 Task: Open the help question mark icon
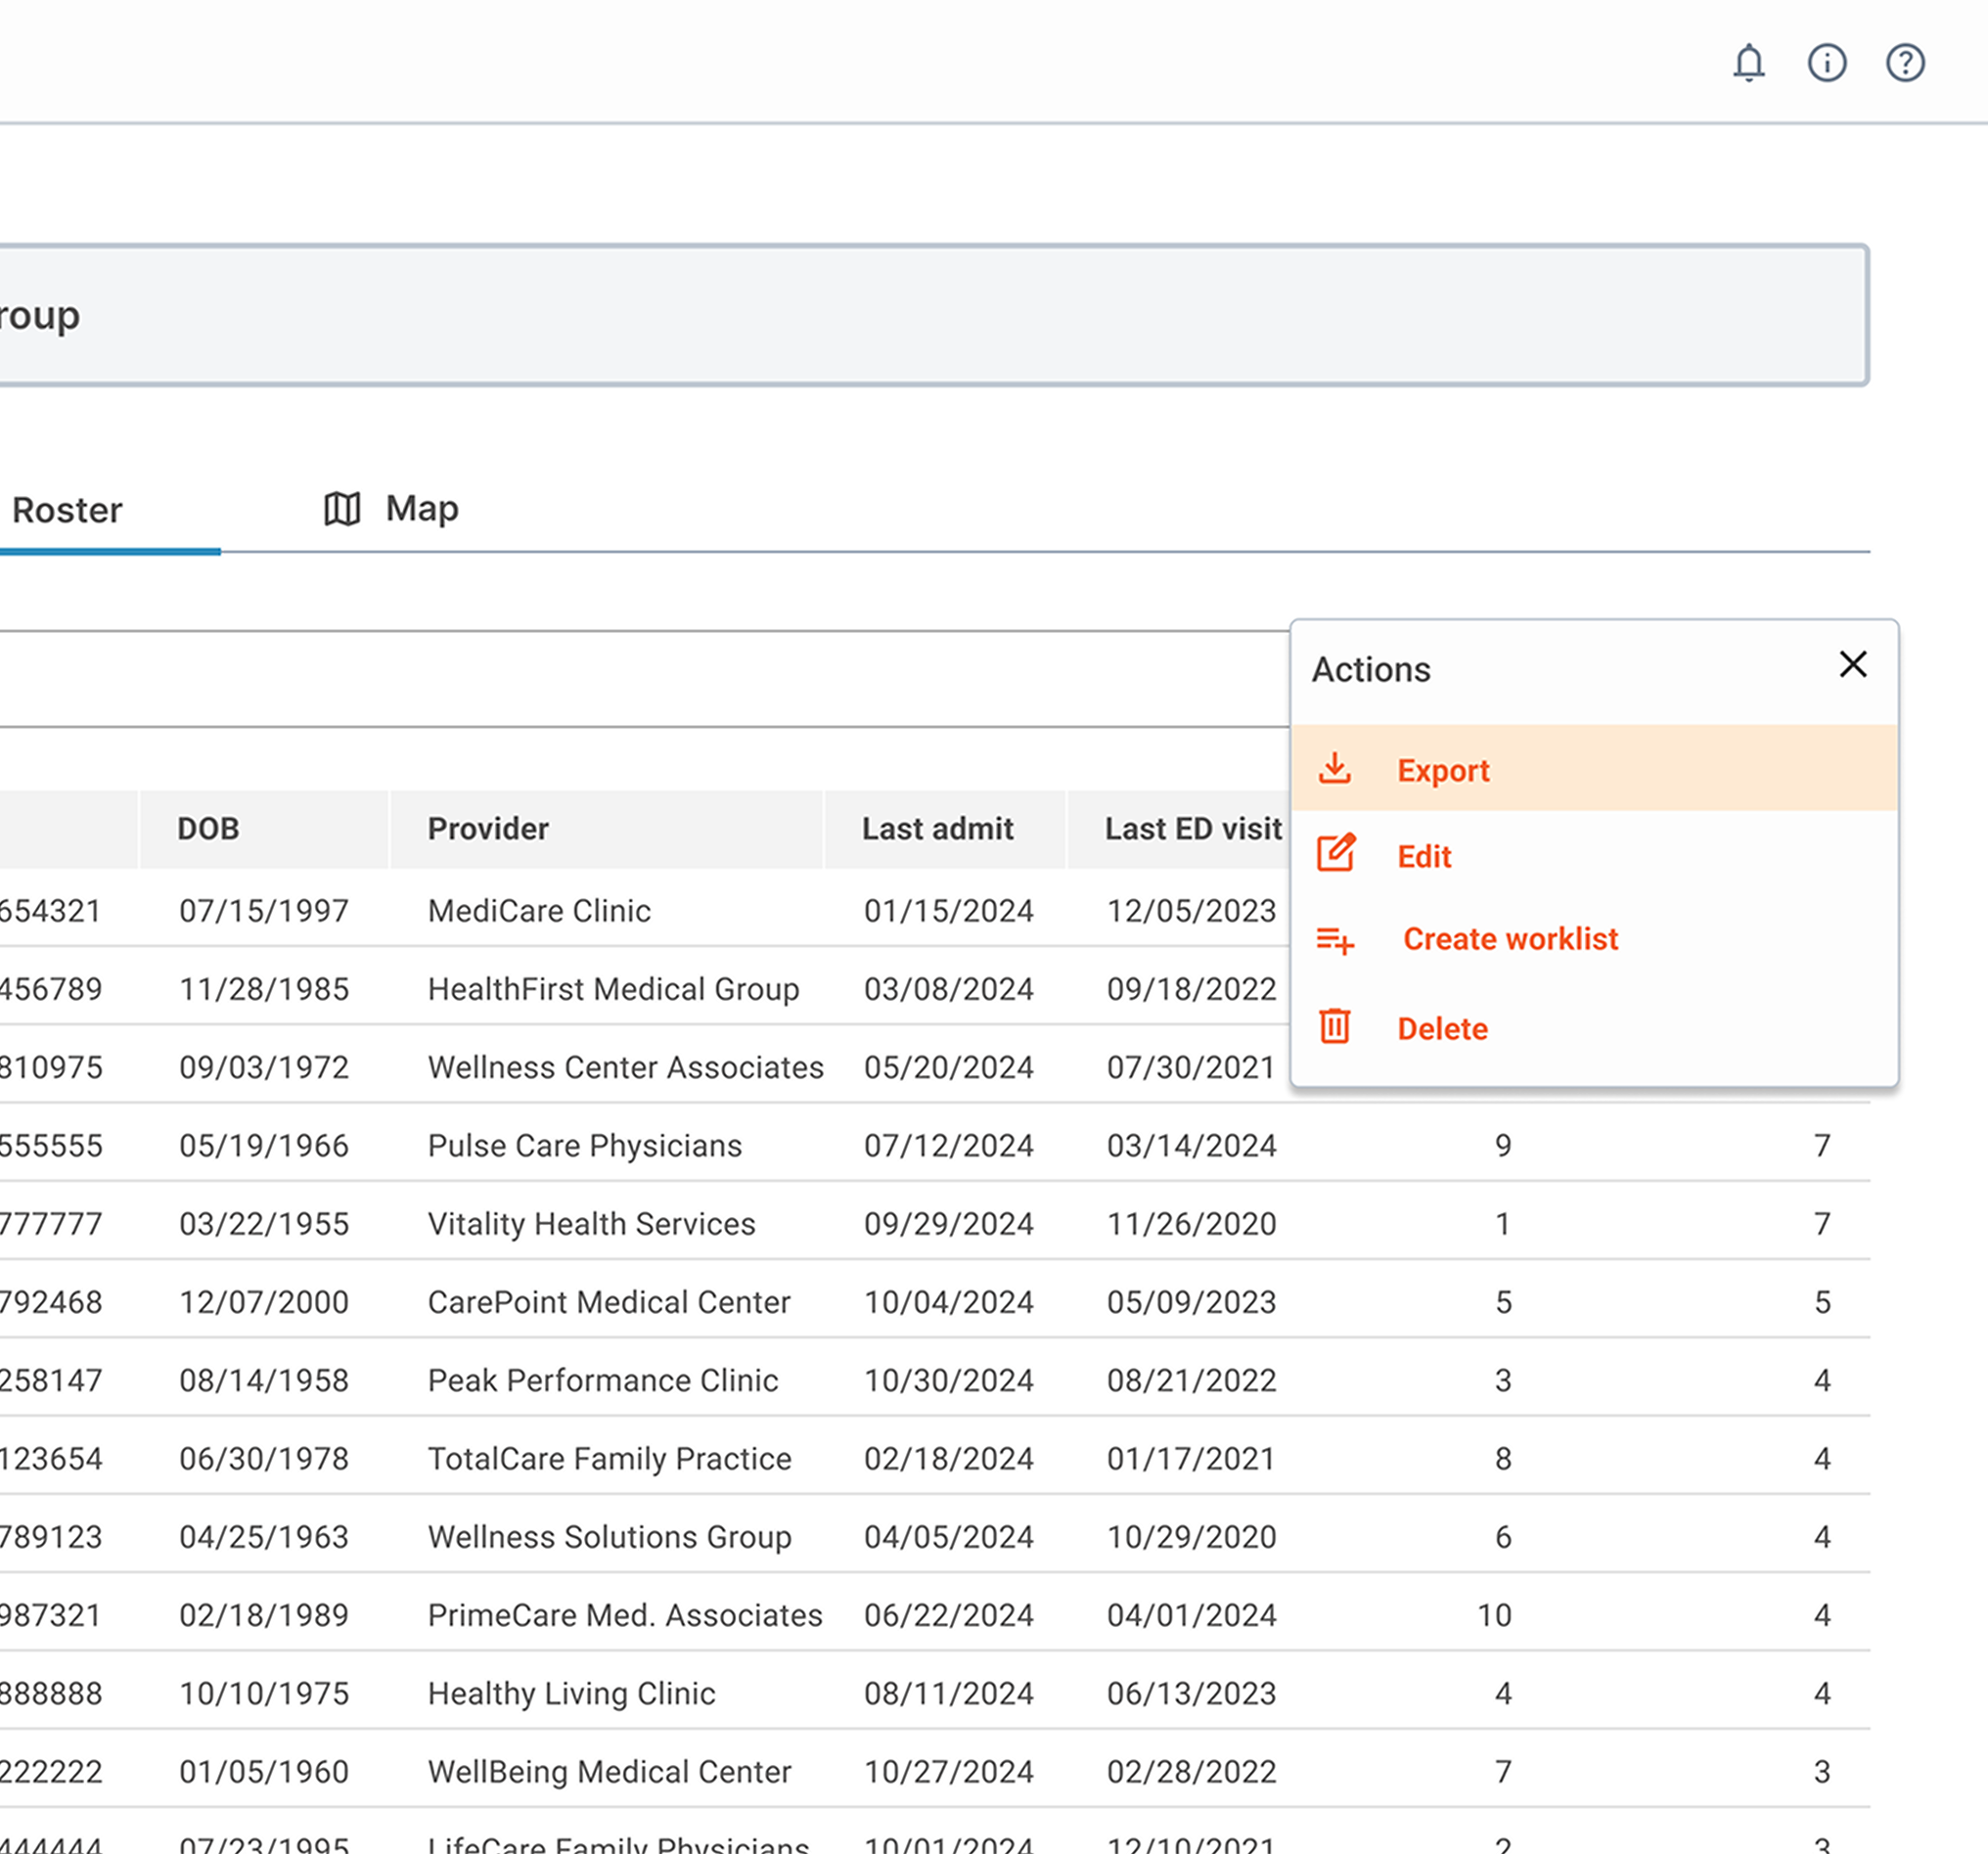(1904, 63)
